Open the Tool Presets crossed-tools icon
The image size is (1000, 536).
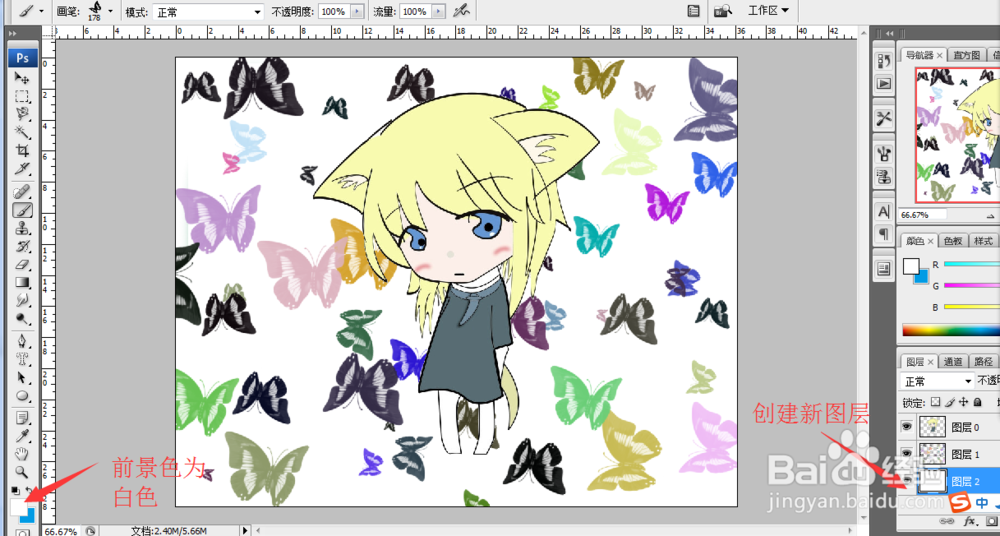click(x=884, y=118)
